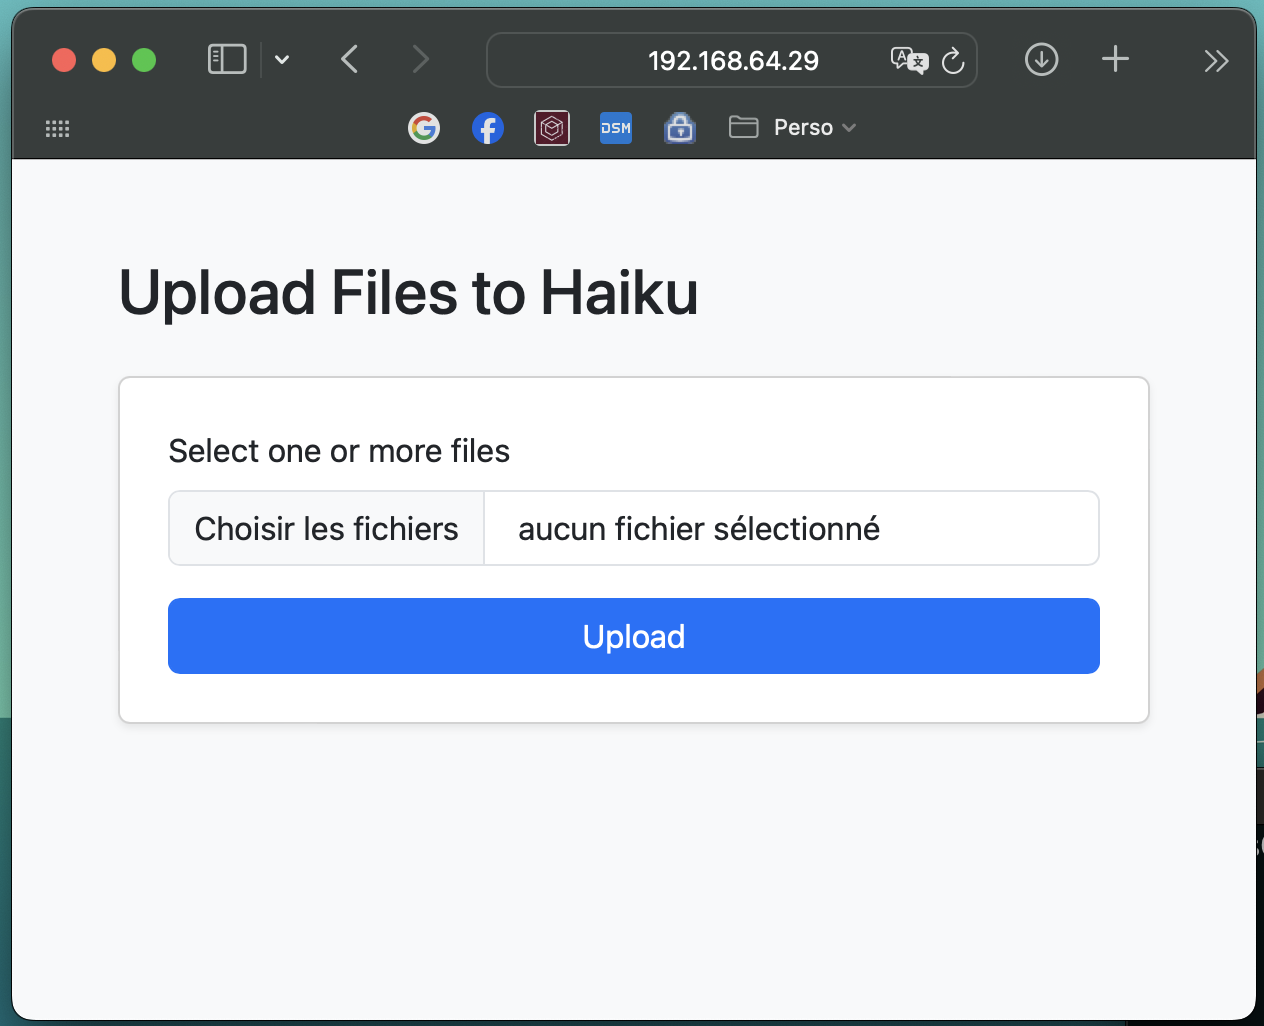
Task: Open the favorites grid icon
Action: (58, 128)
